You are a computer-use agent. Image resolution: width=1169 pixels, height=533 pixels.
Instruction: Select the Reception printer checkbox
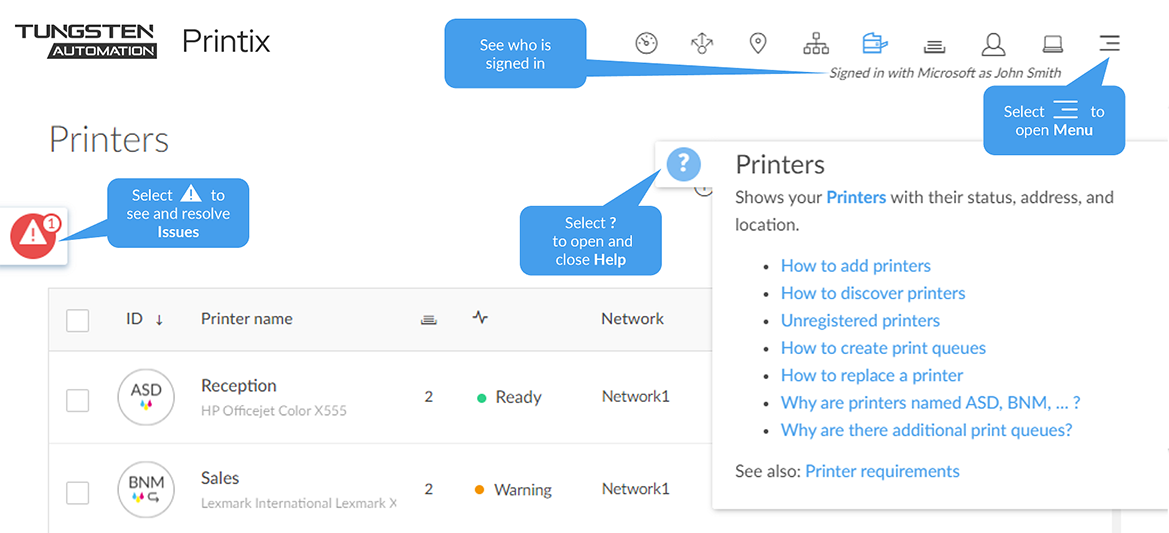77,400
